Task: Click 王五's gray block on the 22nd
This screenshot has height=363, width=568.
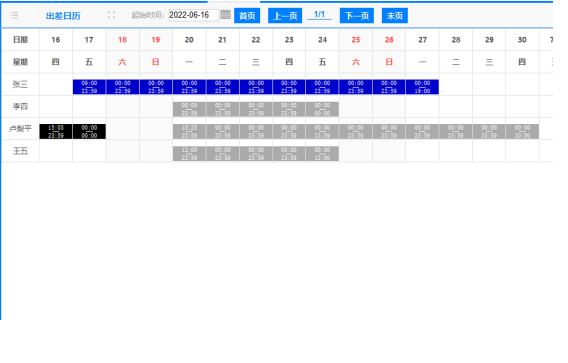Action: tap(256, 154)
